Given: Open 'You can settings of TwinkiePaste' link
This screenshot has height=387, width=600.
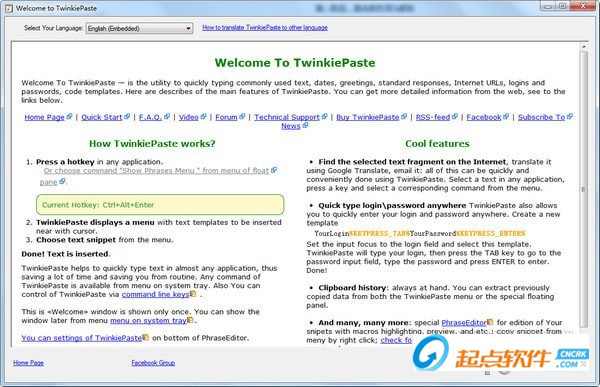Looking at the screenshot, I should pyautogui.click(x=82, y=338).
